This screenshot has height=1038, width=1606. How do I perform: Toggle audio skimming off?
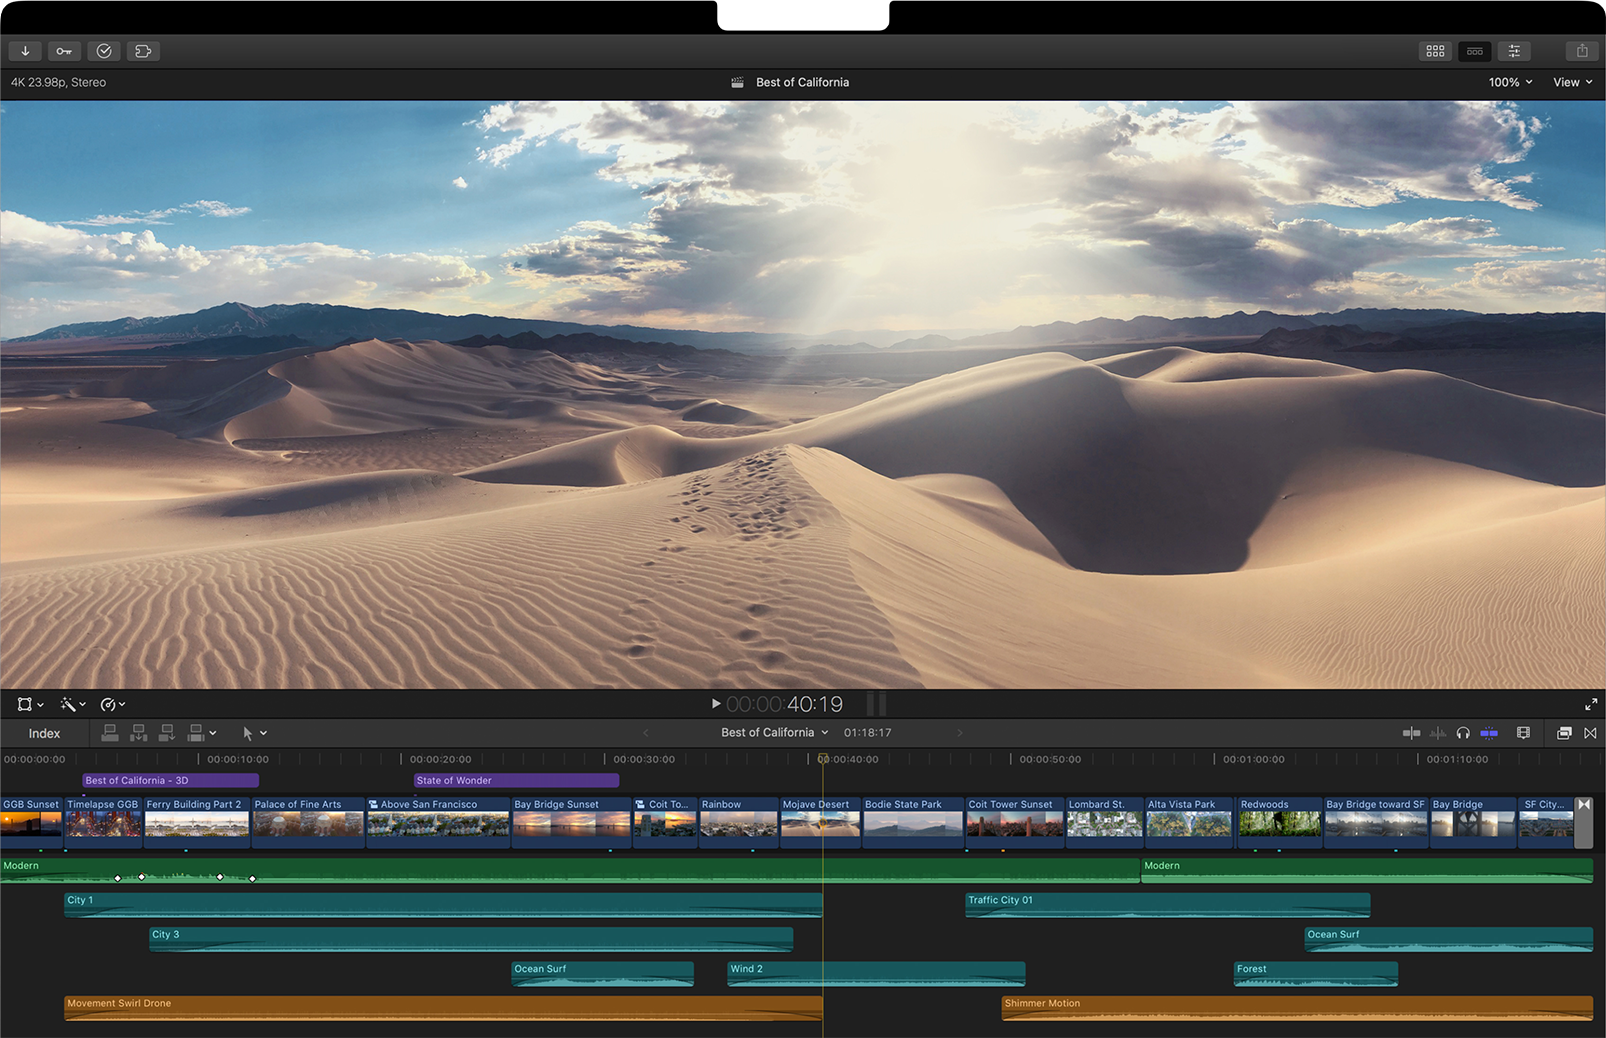coord(1438,733)
